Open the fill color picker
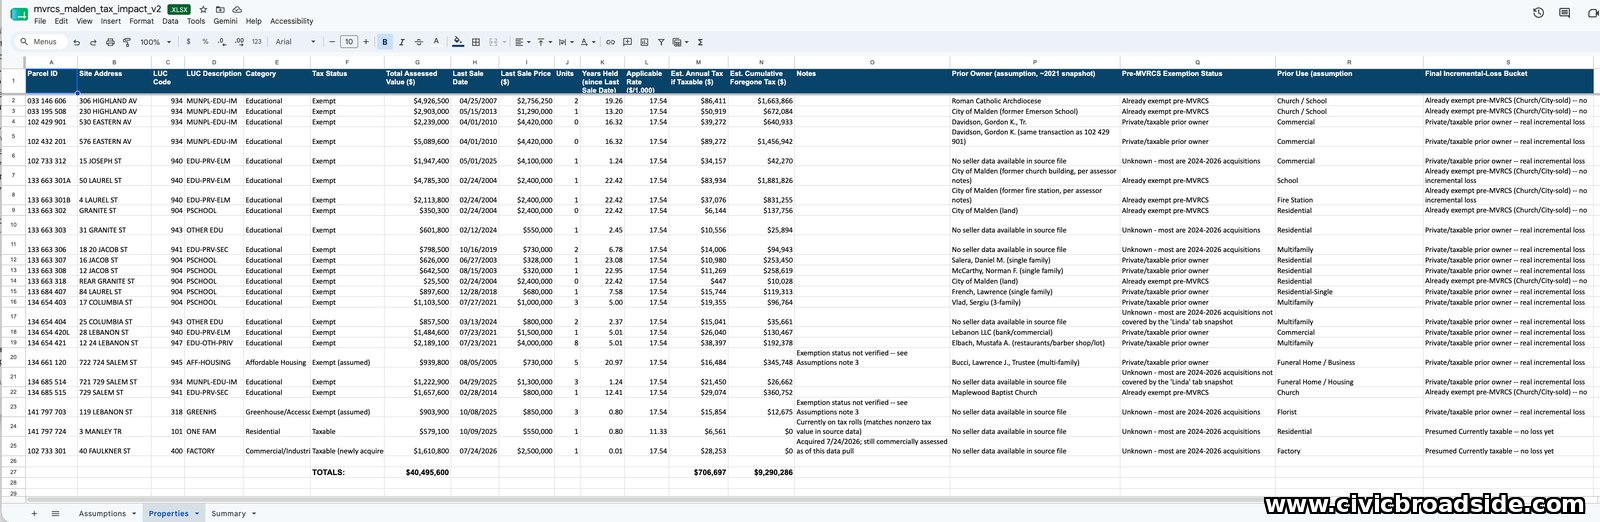1600x522 pixels. [x=458, y=42]
